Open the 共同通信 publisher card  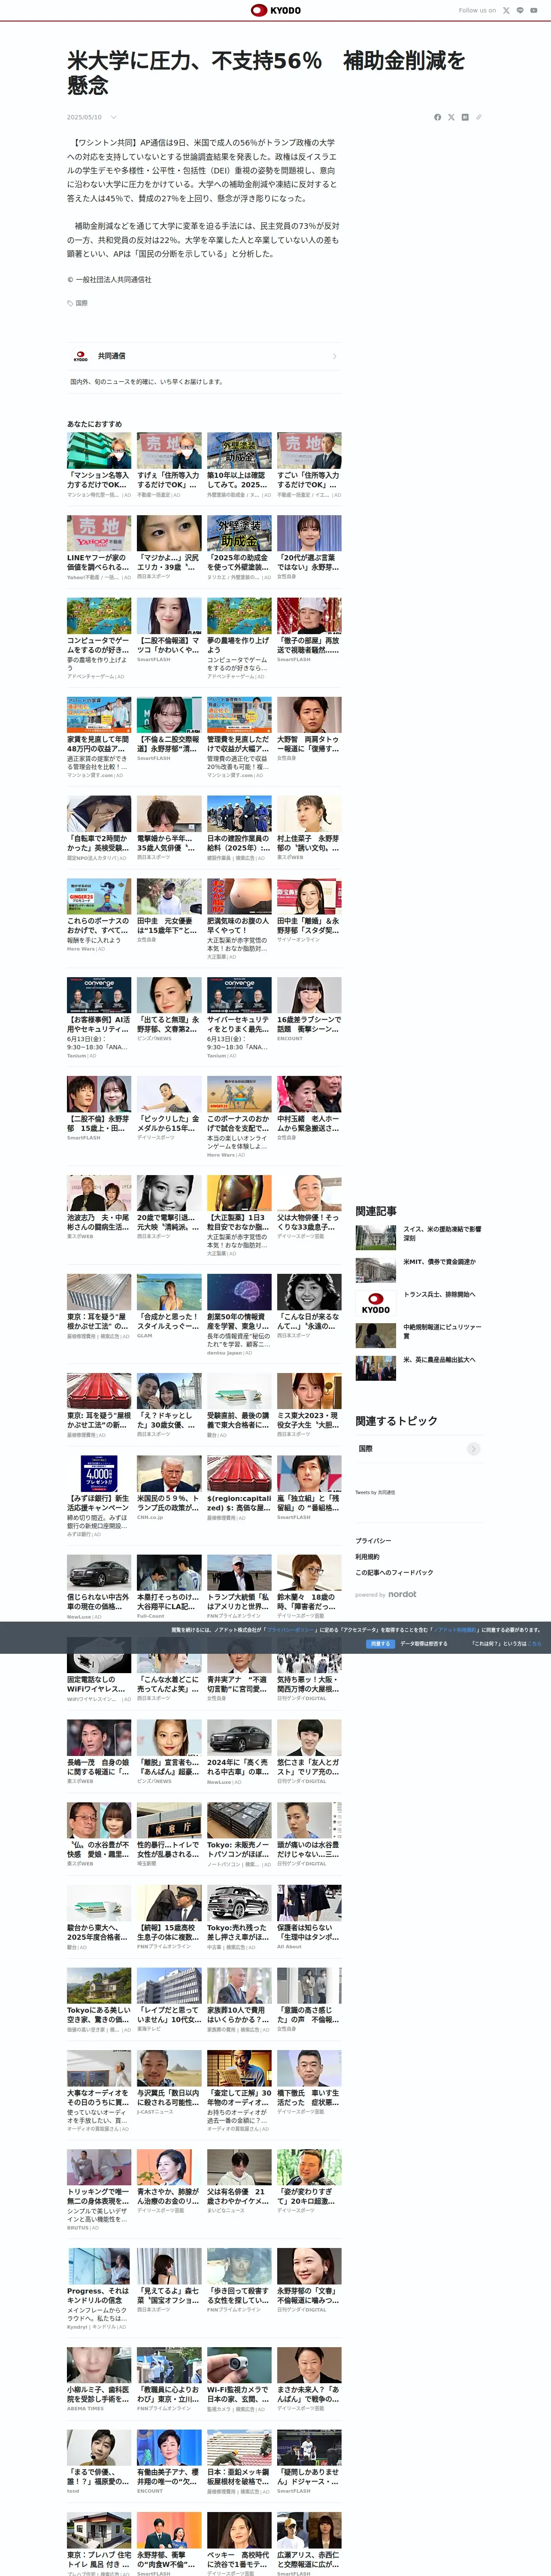coord(204,356)
